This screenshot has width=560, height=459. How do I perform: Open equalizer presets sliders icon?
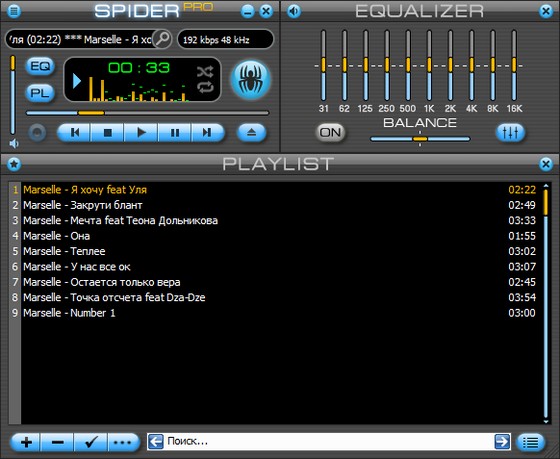coord(510,133)
